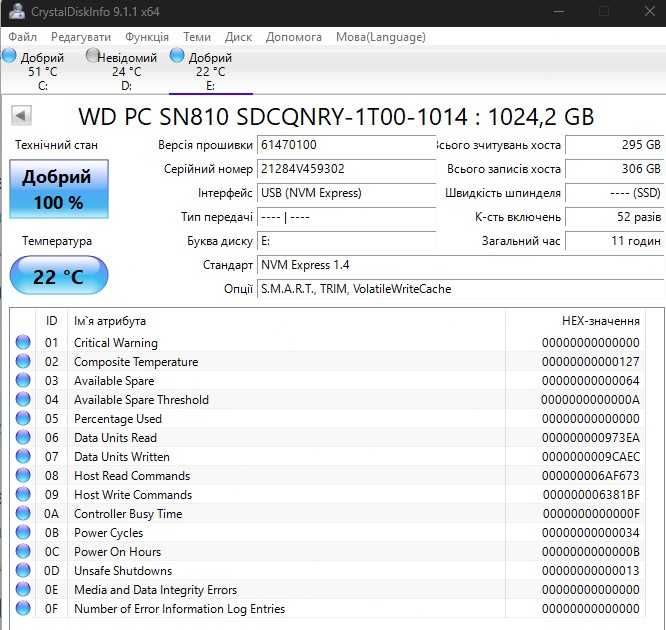Open the Функція menu
This screenshot has width=666, height=630.
click(147, 37)
